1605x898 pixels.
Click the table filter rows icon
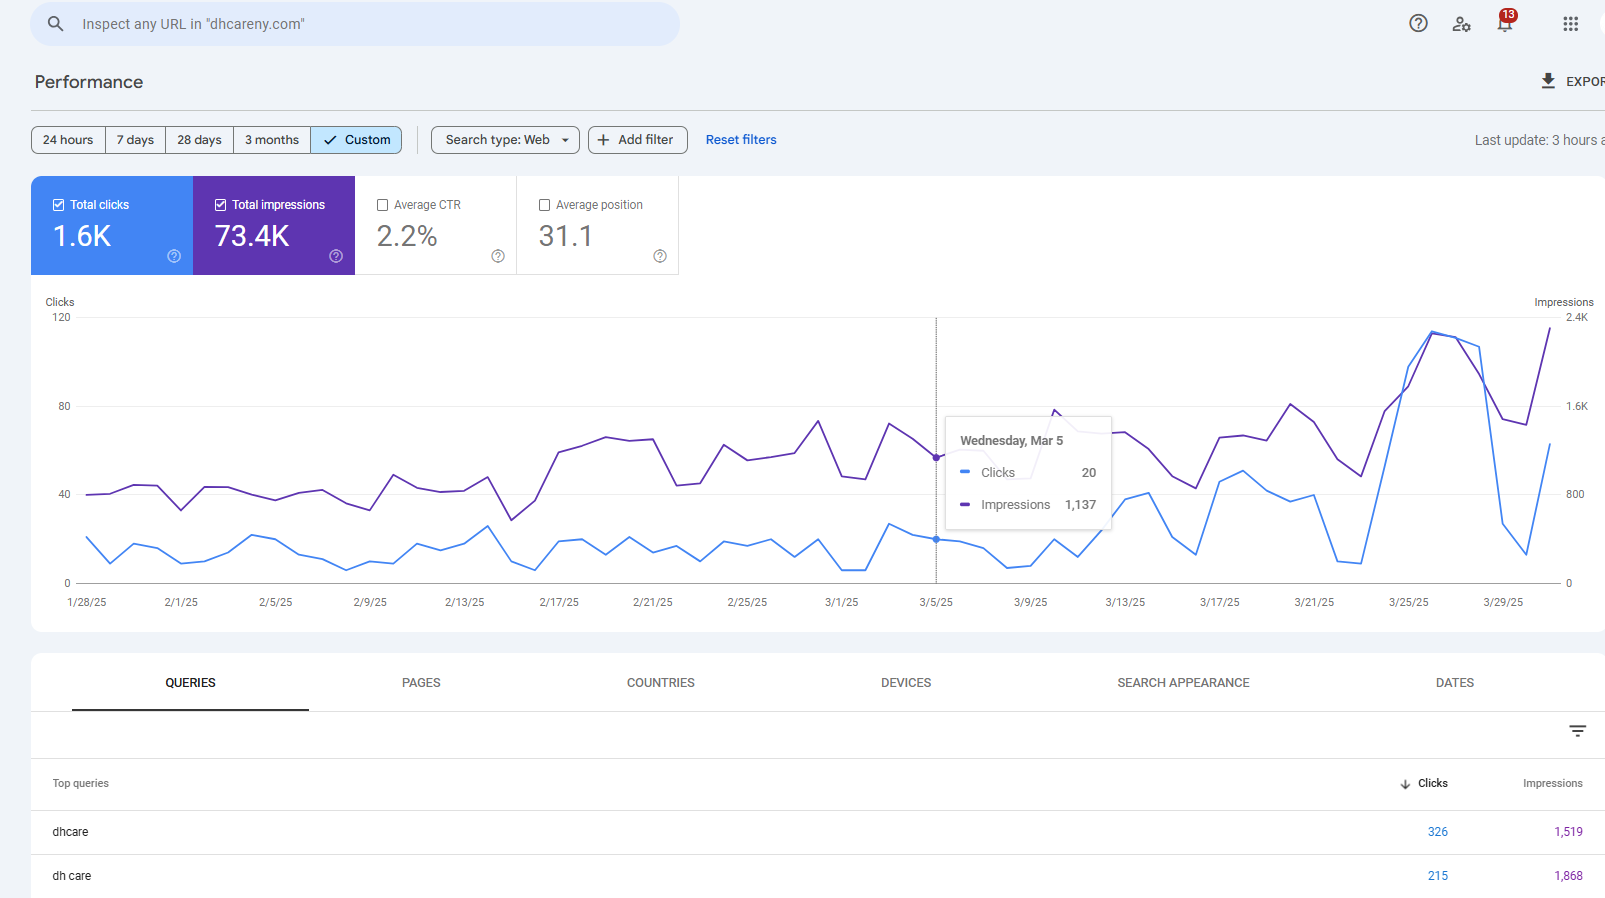click(x=1577, y=731)
